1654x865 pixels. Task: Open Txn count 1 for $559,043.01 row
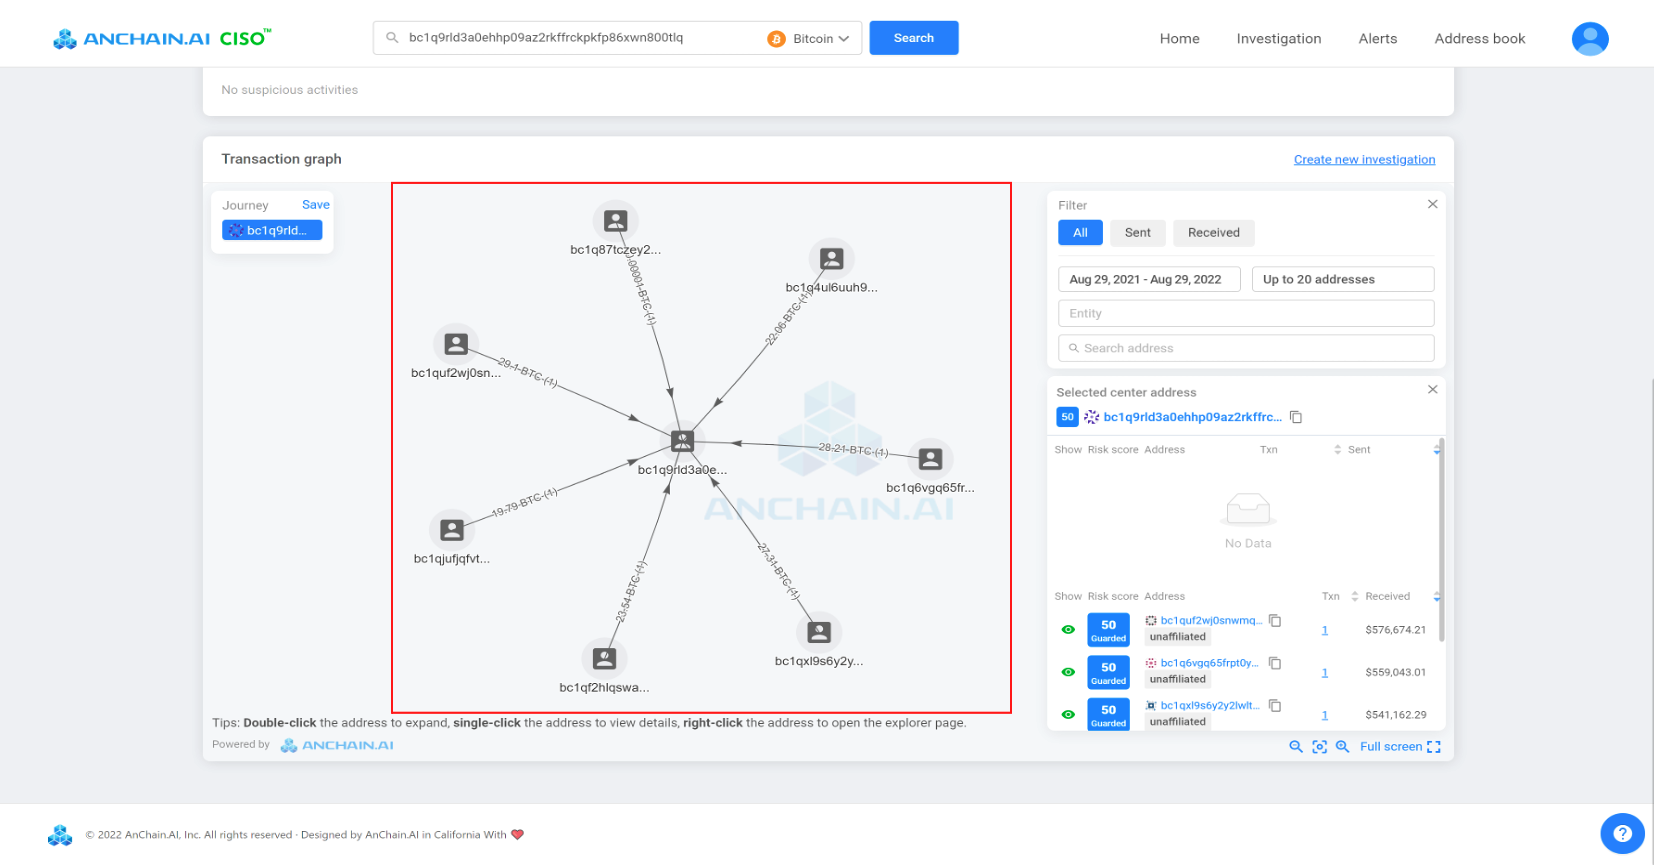click(x=1325, y=673)
